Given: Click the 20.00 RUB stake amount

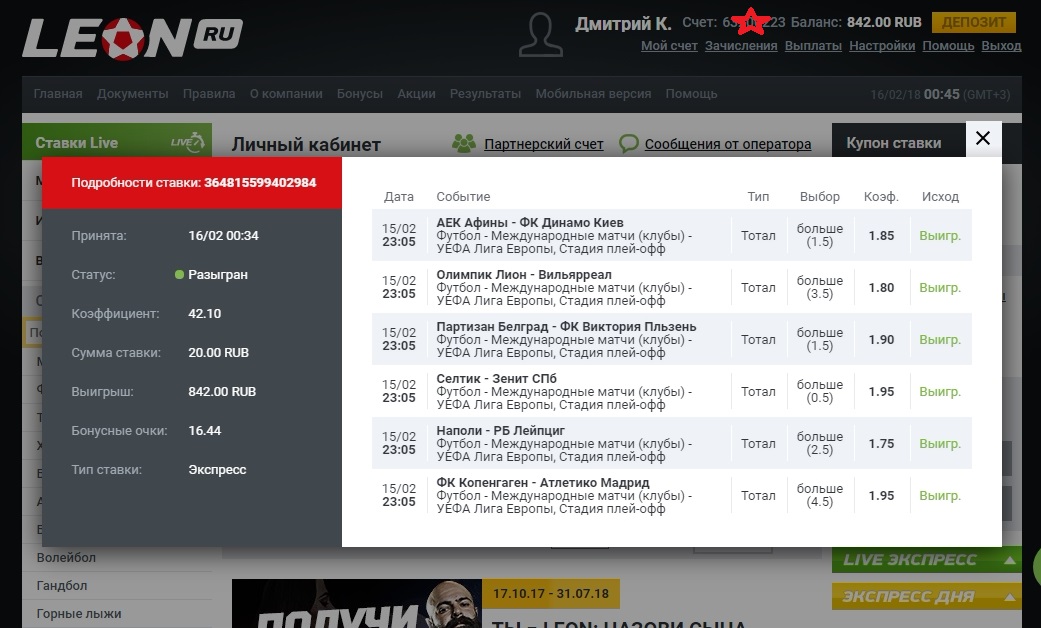Looking at the screenshot, I should pyautogui.click(x=218, y=353).
